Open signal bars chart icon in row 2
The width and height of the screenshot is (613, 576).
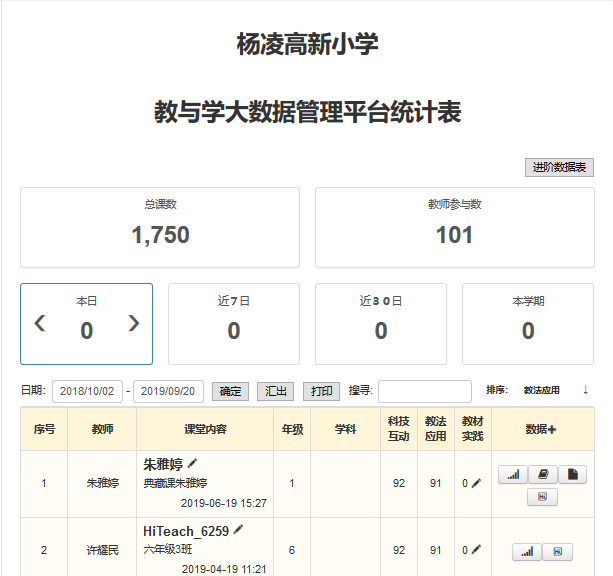527,551
